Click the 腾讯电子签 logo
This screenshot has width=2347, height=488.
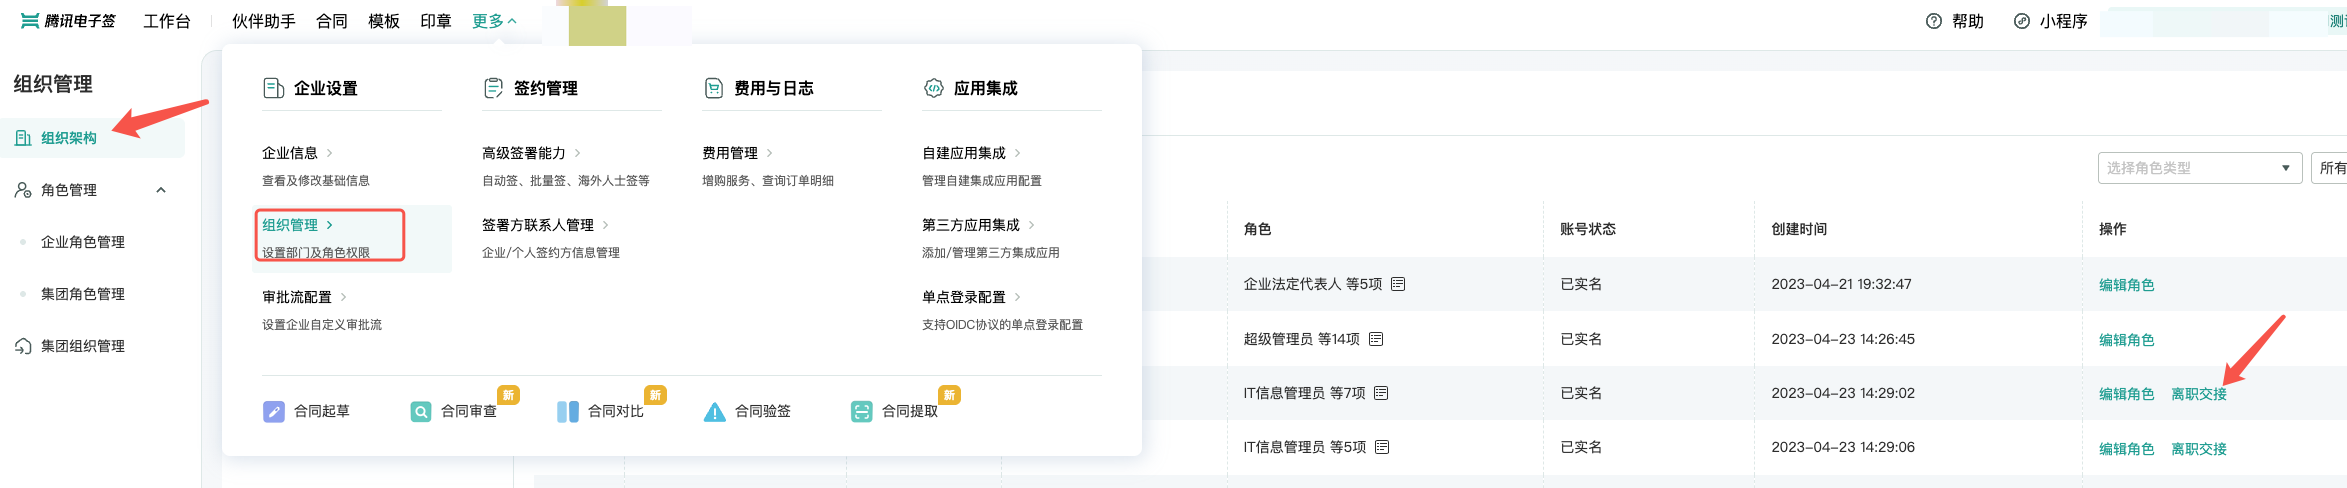click(x=68, y=21)
